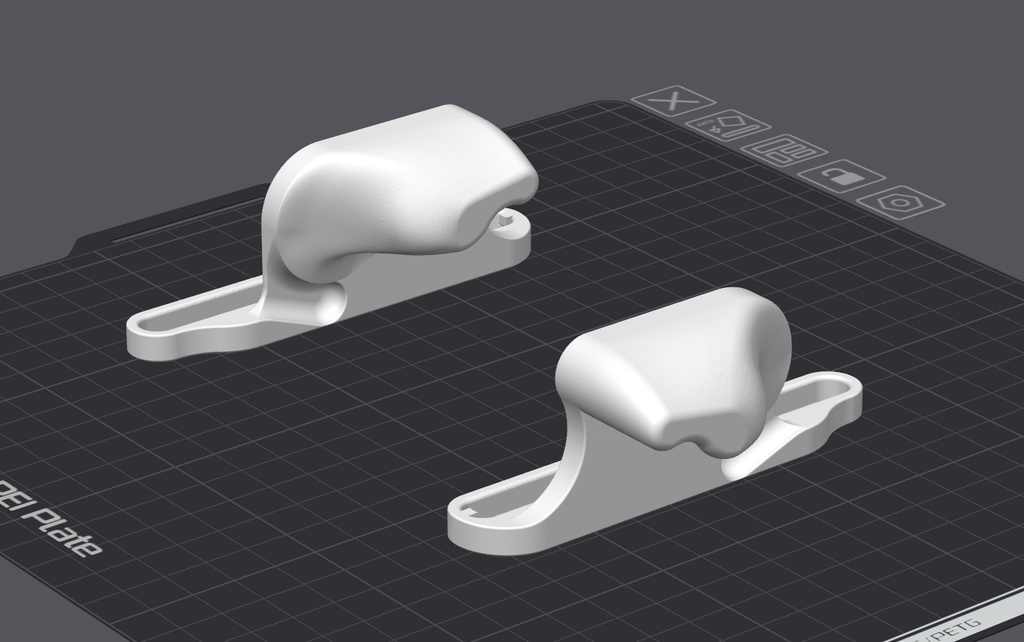The height and width of the screenshot is (642, 1024).
Task: Toggle the plate lock icon
Action: [x=840, y=176]
